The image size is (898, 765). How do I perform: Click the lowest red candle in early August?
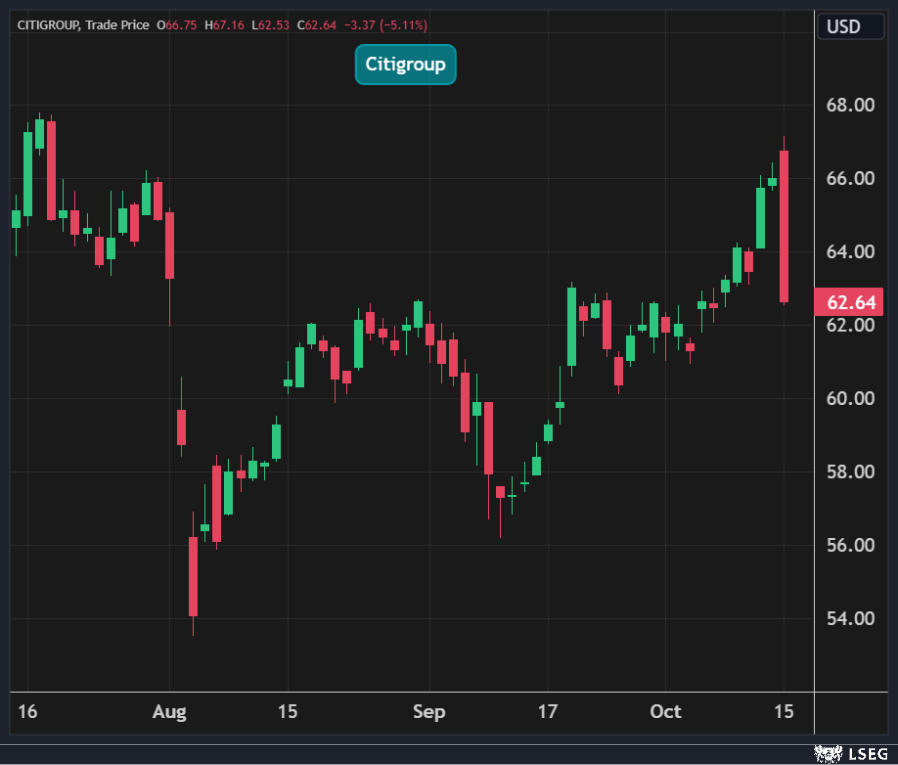(x=193, y=576)
